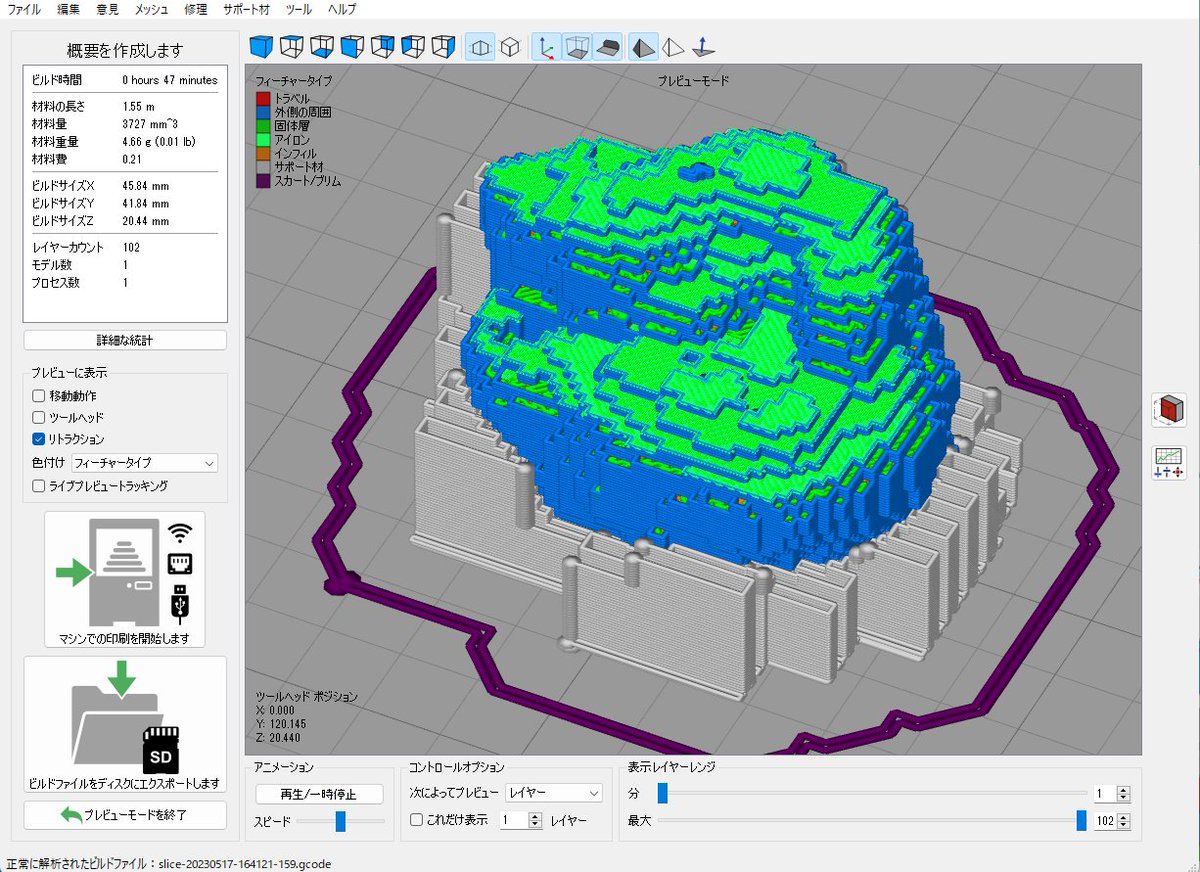The width and height of the screenshot is (1200, 872).
Task: Open ツール menu
Action: click(298, 10)
